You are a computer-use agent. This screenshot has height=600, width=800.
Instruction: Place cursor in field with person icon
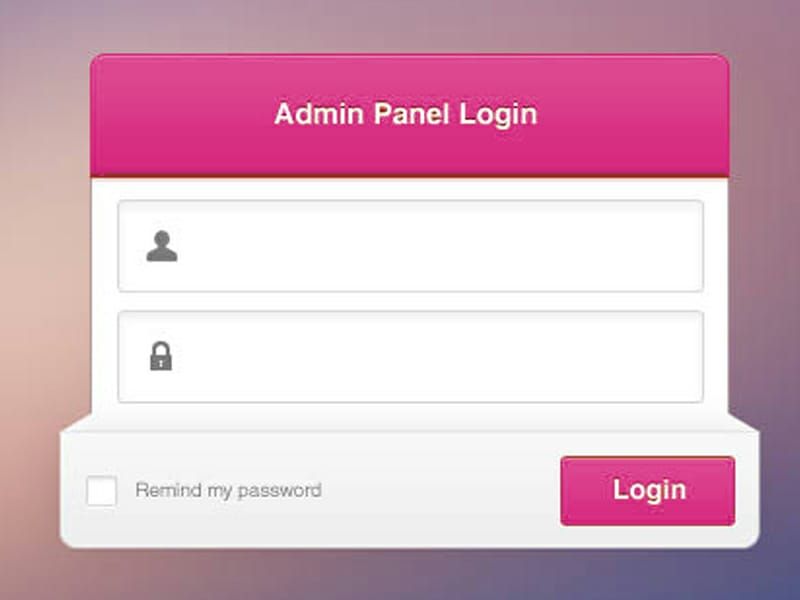click(x=410, y=246)
